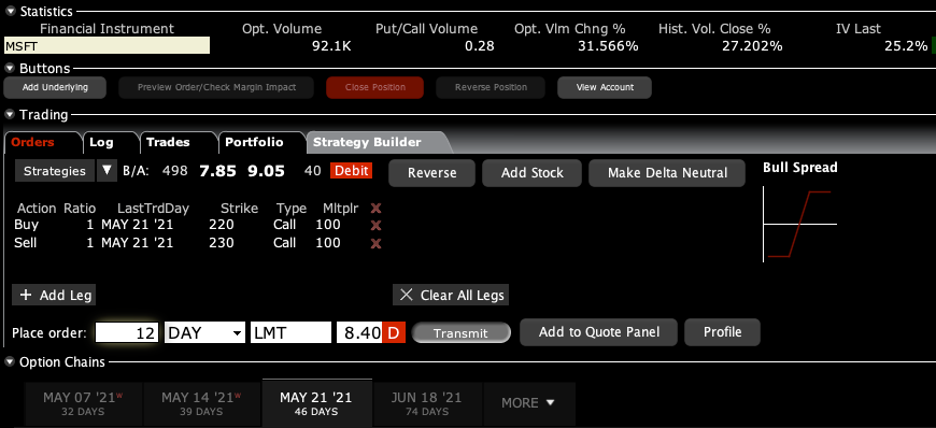
Task: Click the Add Leg button
Action: 54,295
